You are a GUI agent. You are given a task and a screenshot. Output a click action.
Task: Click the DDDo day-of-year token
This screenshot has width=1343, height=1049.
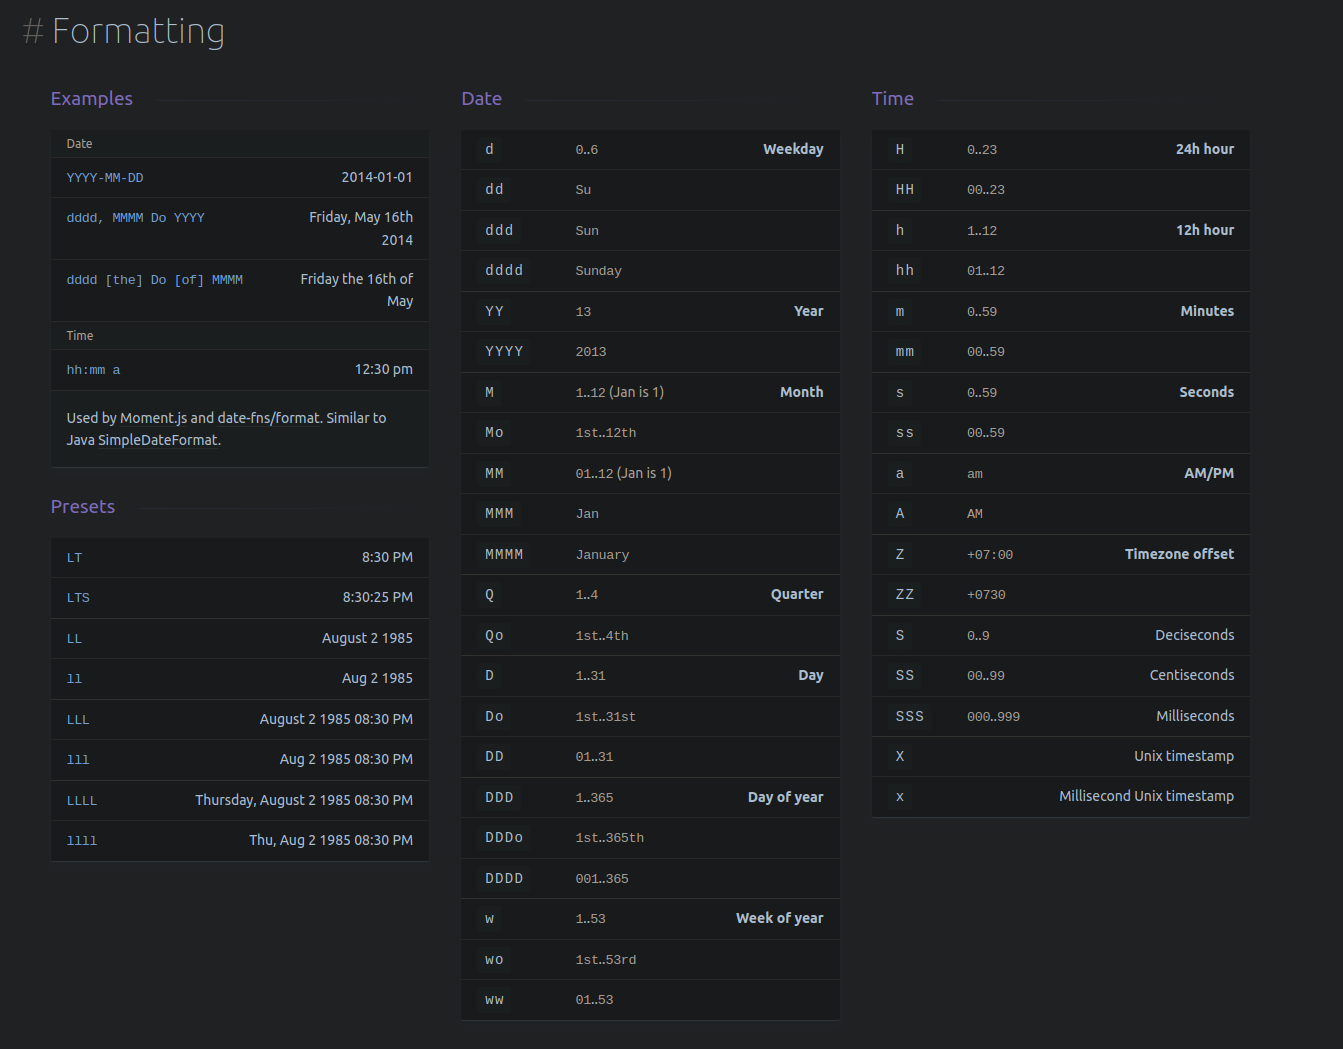point(504,838)
